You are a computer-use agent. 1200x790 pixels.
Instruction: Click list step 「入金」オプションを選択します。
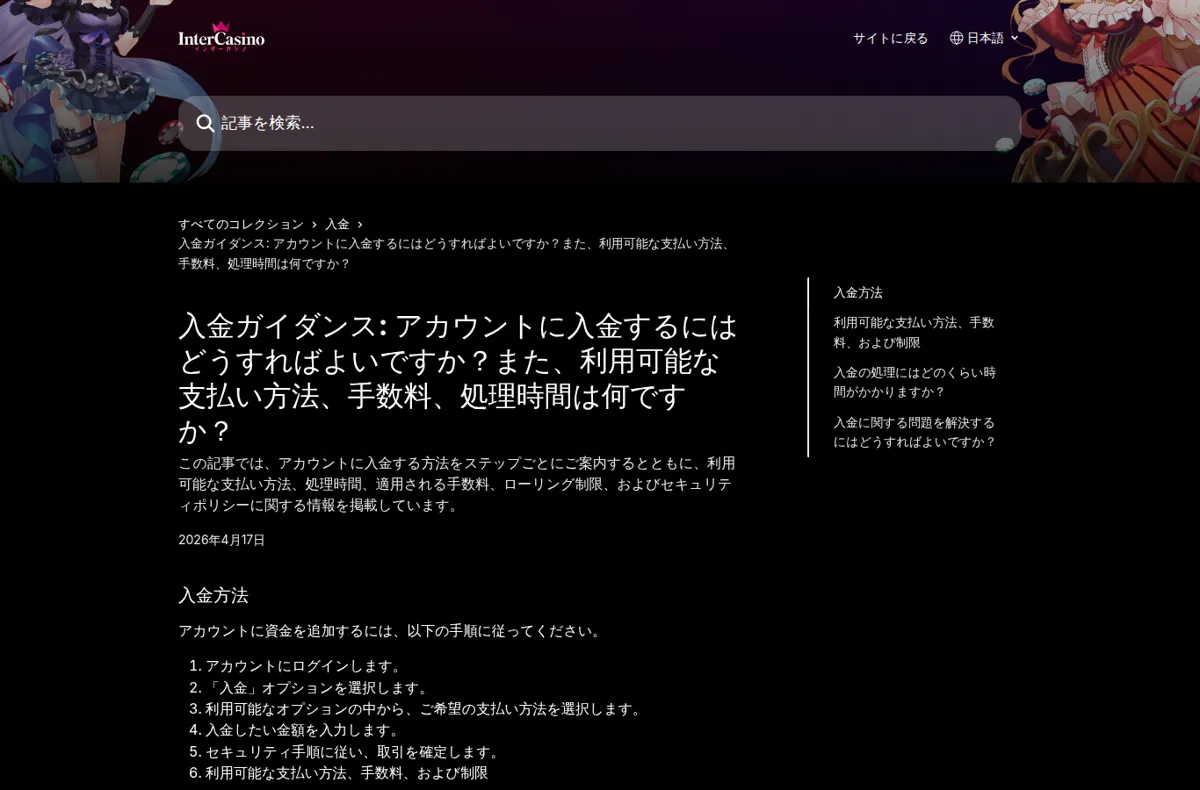319,688
